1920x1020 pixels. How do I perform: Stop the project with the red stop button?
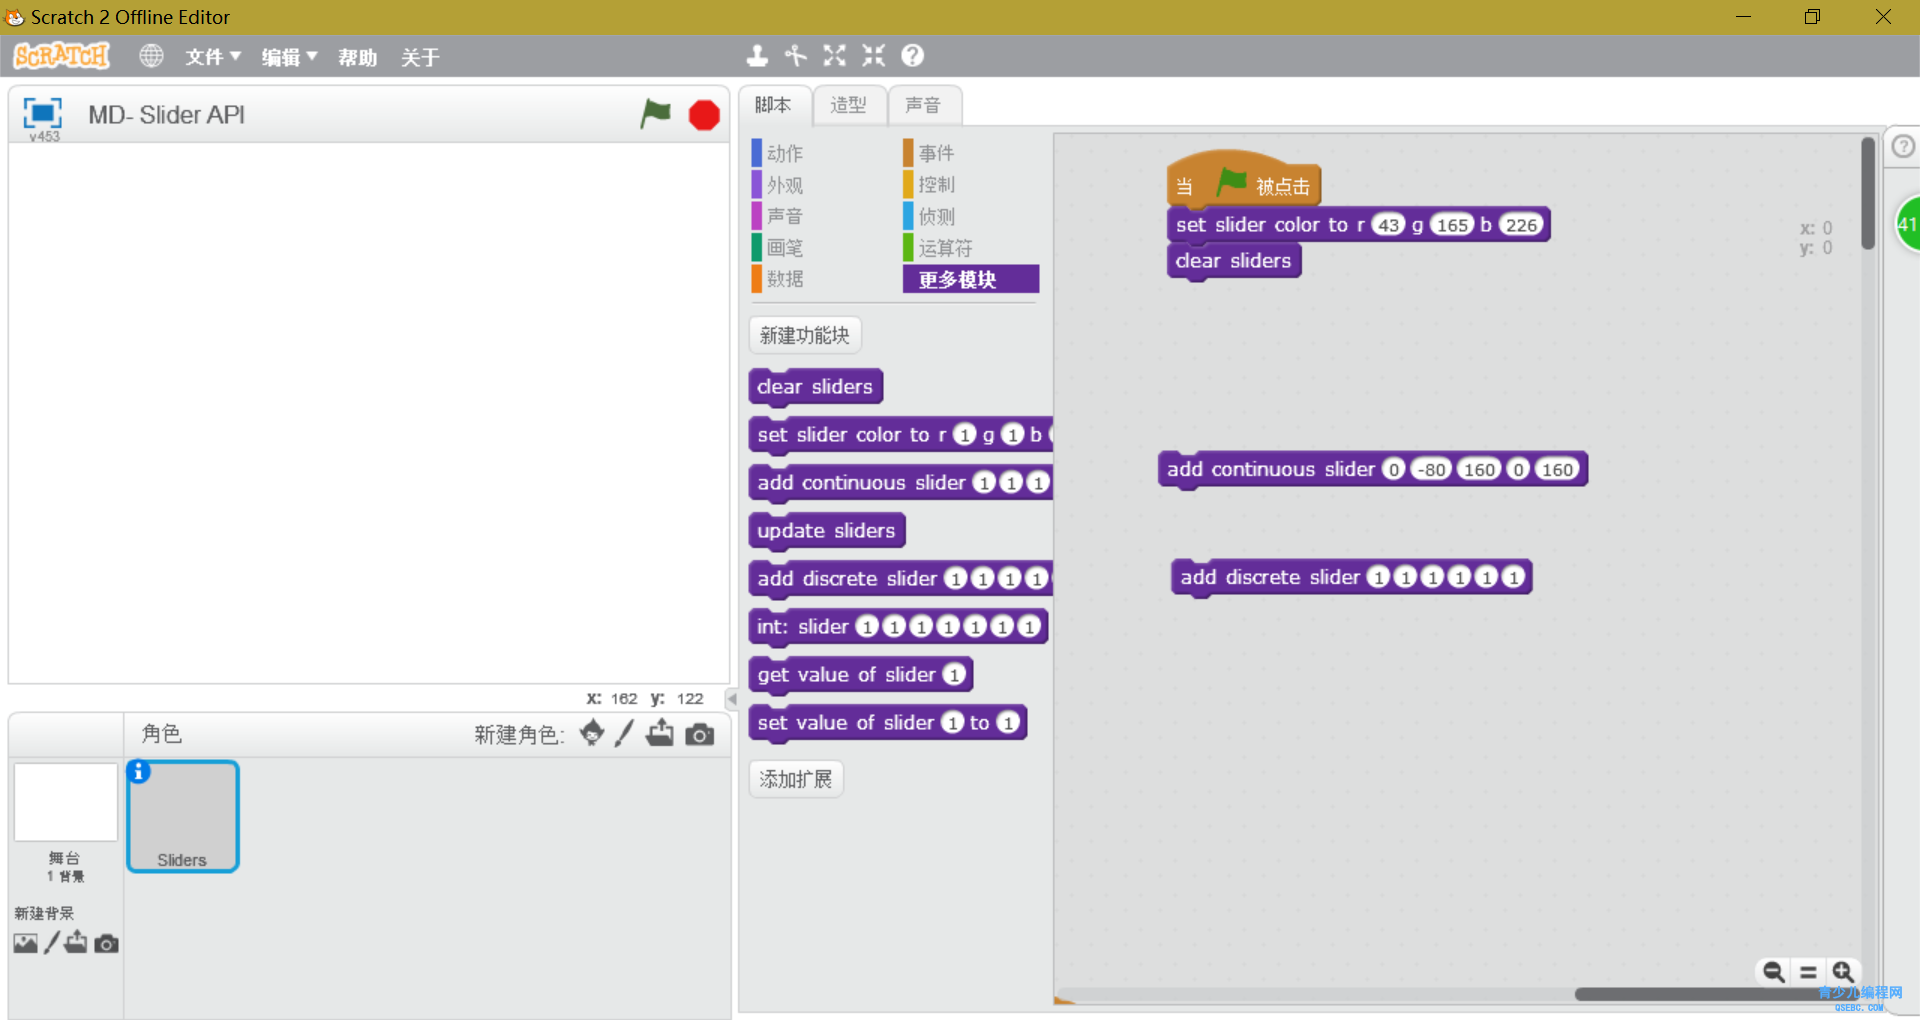click(704, 115)
